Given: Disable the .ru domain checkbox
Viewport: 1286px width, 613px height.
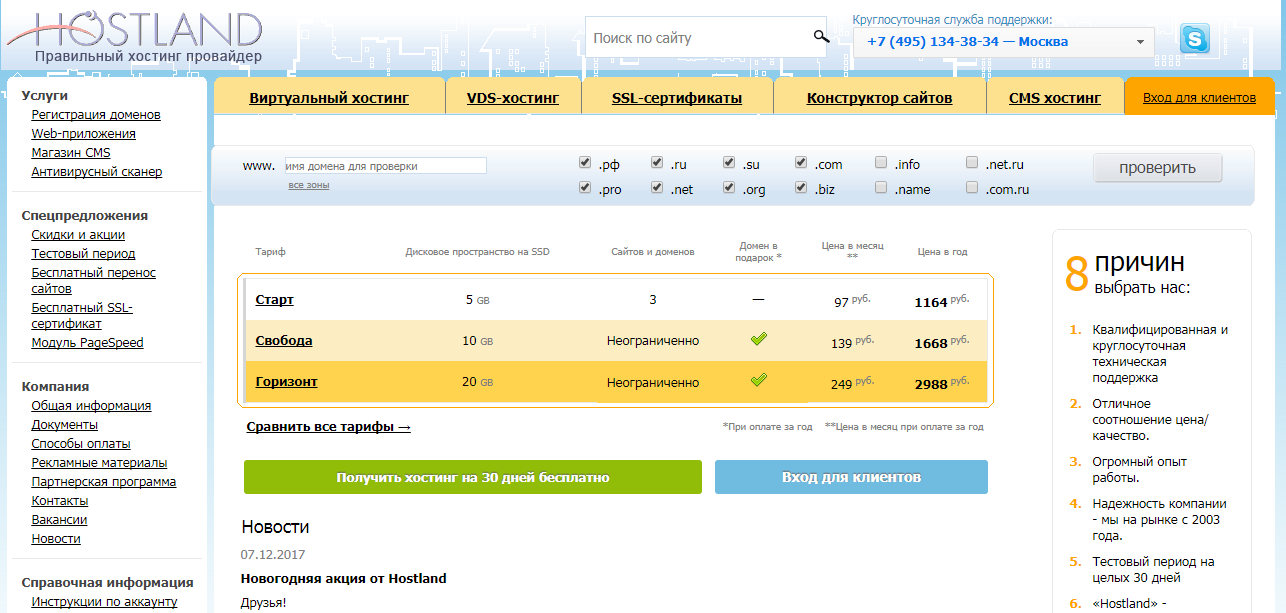Looking at the screenshot, I should [x=657, y=161].
